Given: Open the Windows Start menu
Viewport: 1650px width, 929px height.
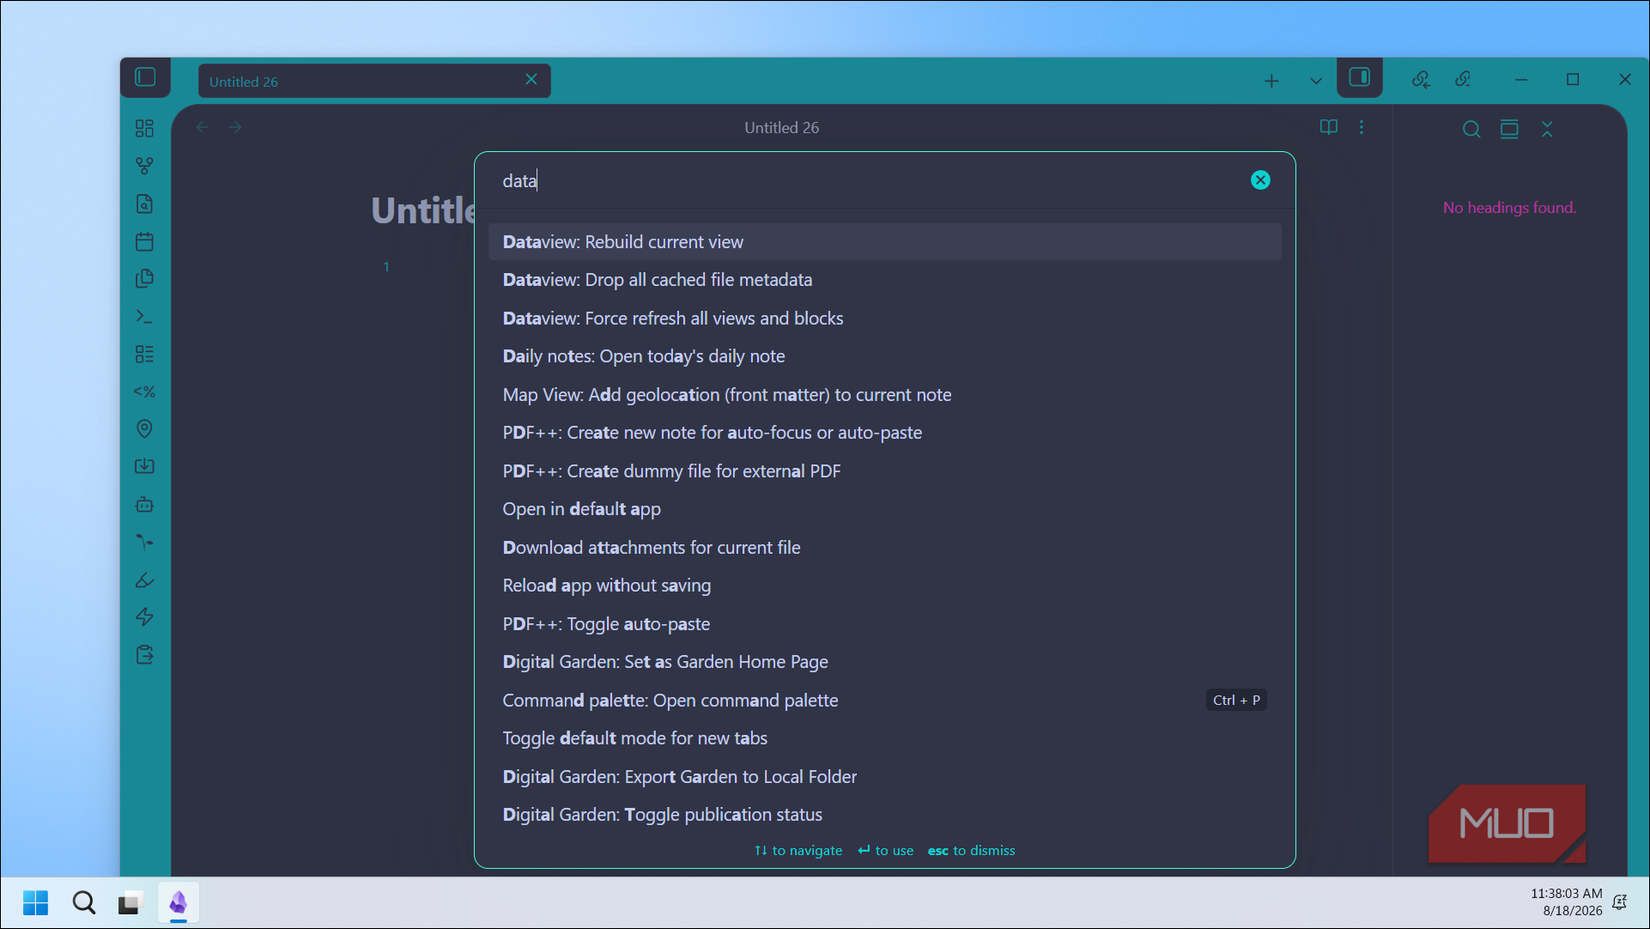Looking at the screenshot, I should pos(36,903).
